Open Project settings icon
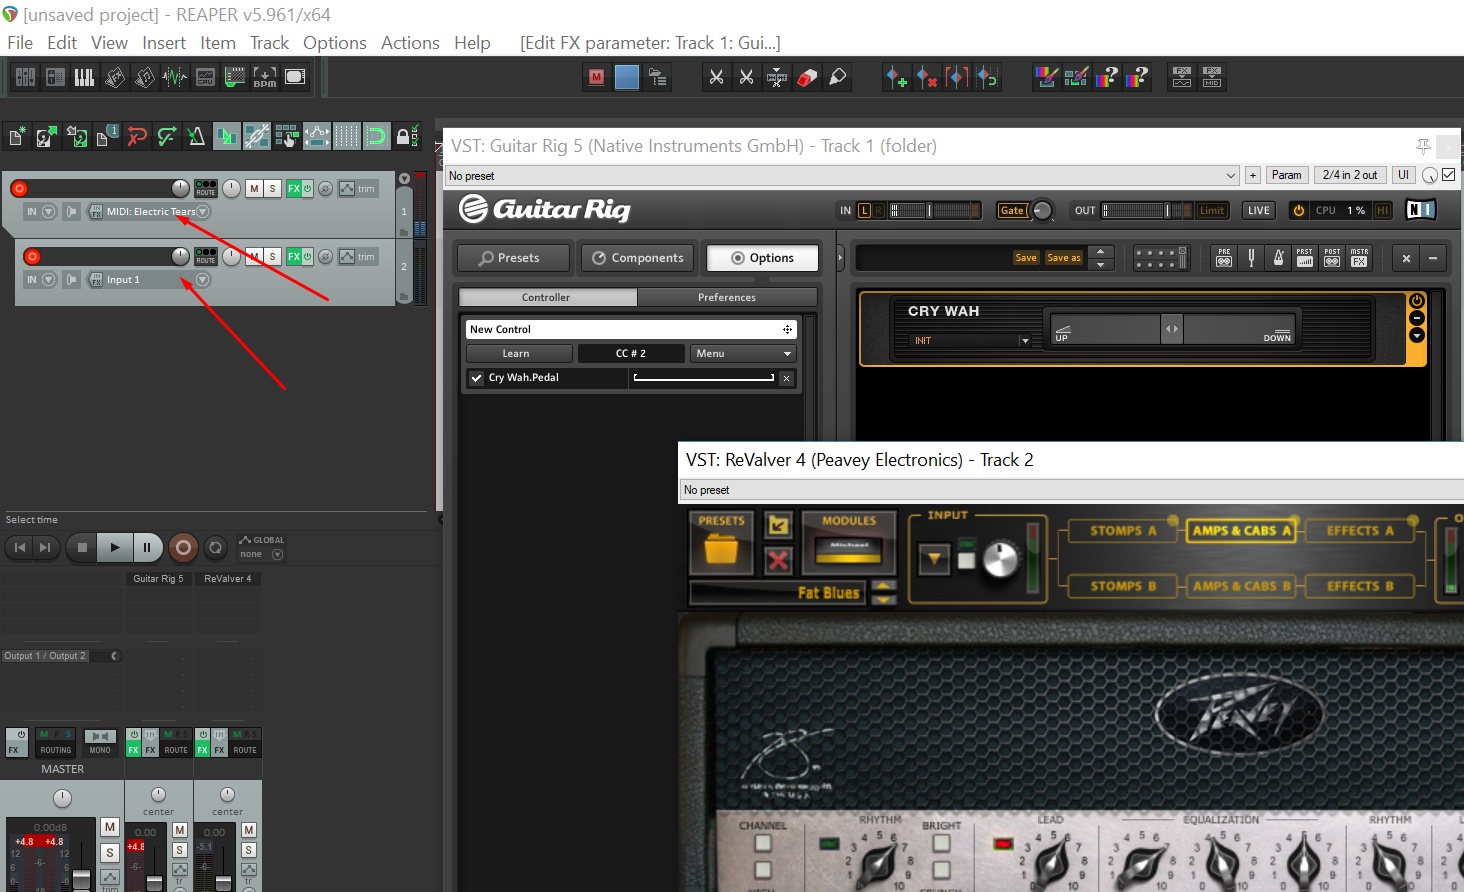The width and height of the screenshot is (1464, 892). click(x=107, y=136)
